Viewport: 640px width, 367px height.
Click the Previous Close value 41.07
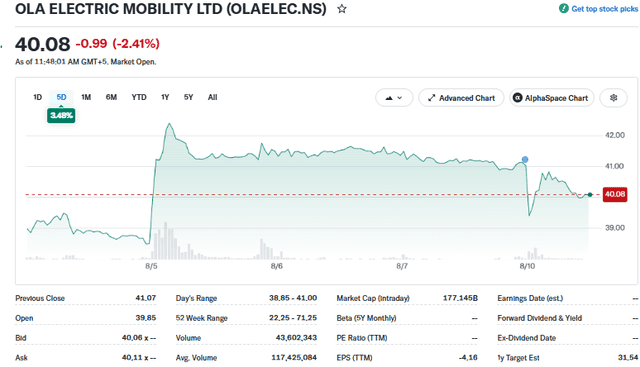(146, 298)
